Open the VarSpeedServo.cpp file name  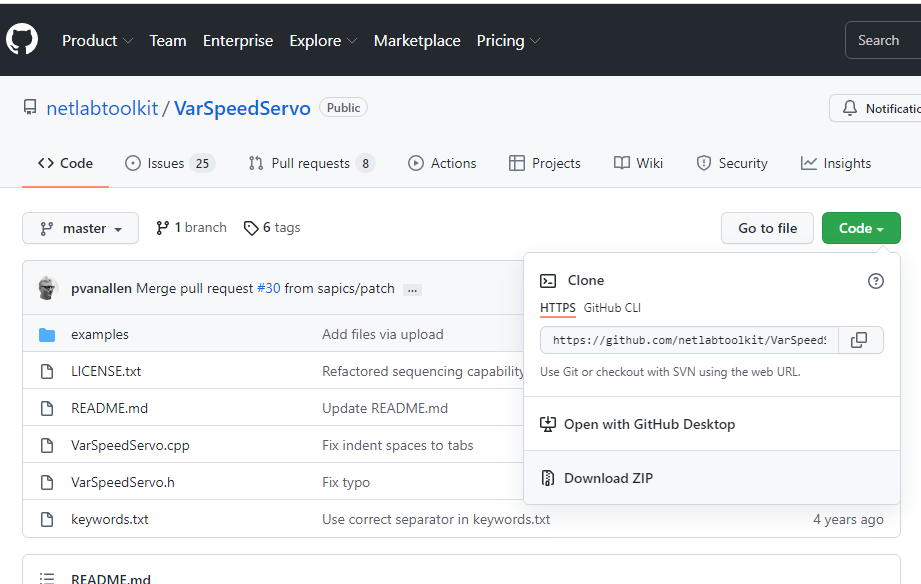click(130, 445)
